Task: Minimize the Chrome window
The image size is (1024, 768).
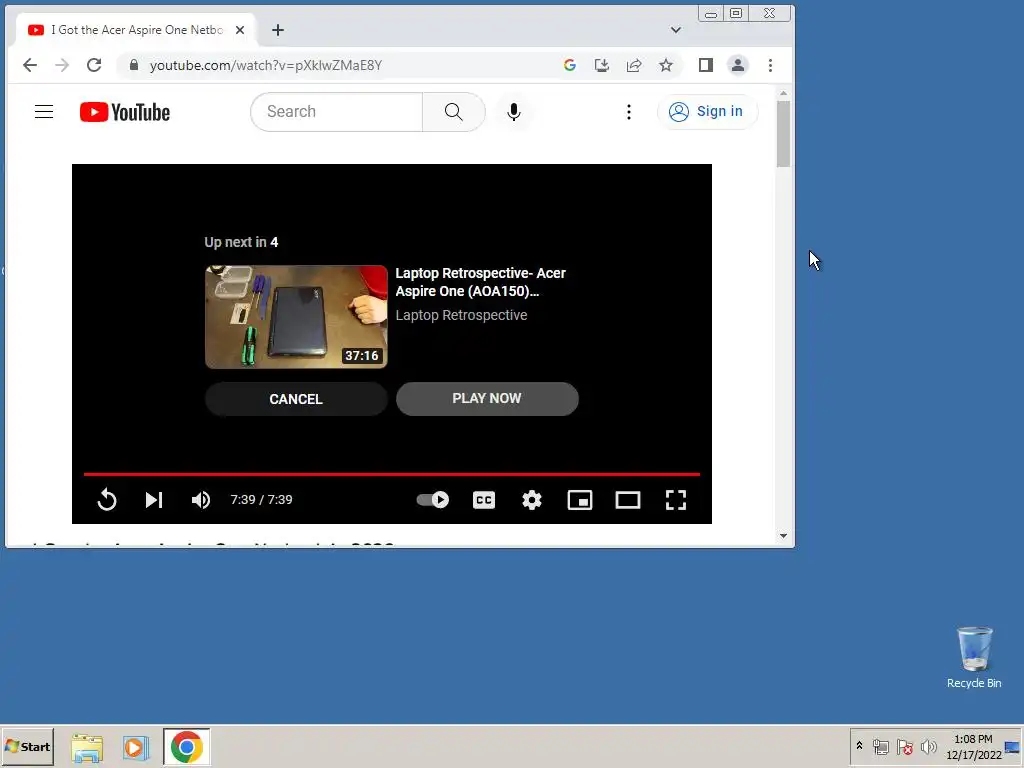Action: coord(711,14)
